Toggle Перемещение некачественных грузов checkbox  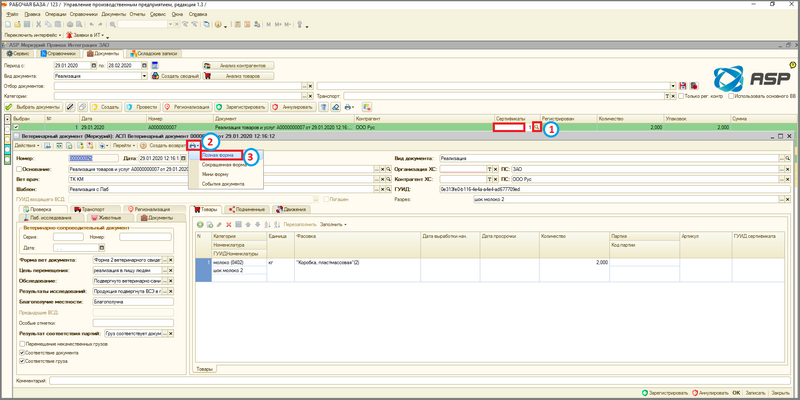coord(21,344)
